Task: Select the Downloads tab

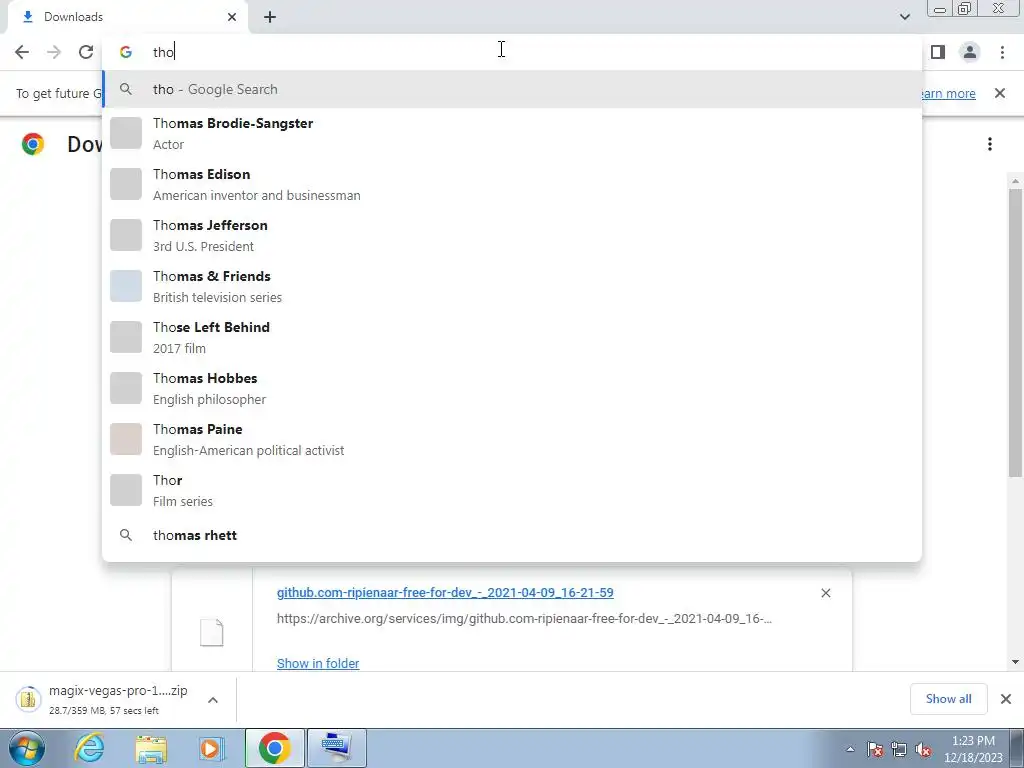Action: [x=127, y=17]
